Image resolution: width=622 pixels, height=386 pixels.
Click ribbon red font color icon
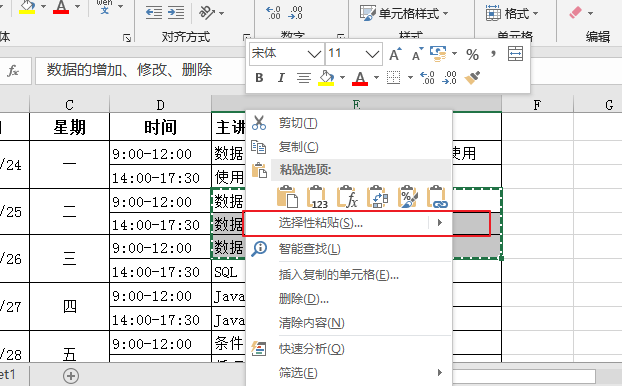tap(61, 7)
